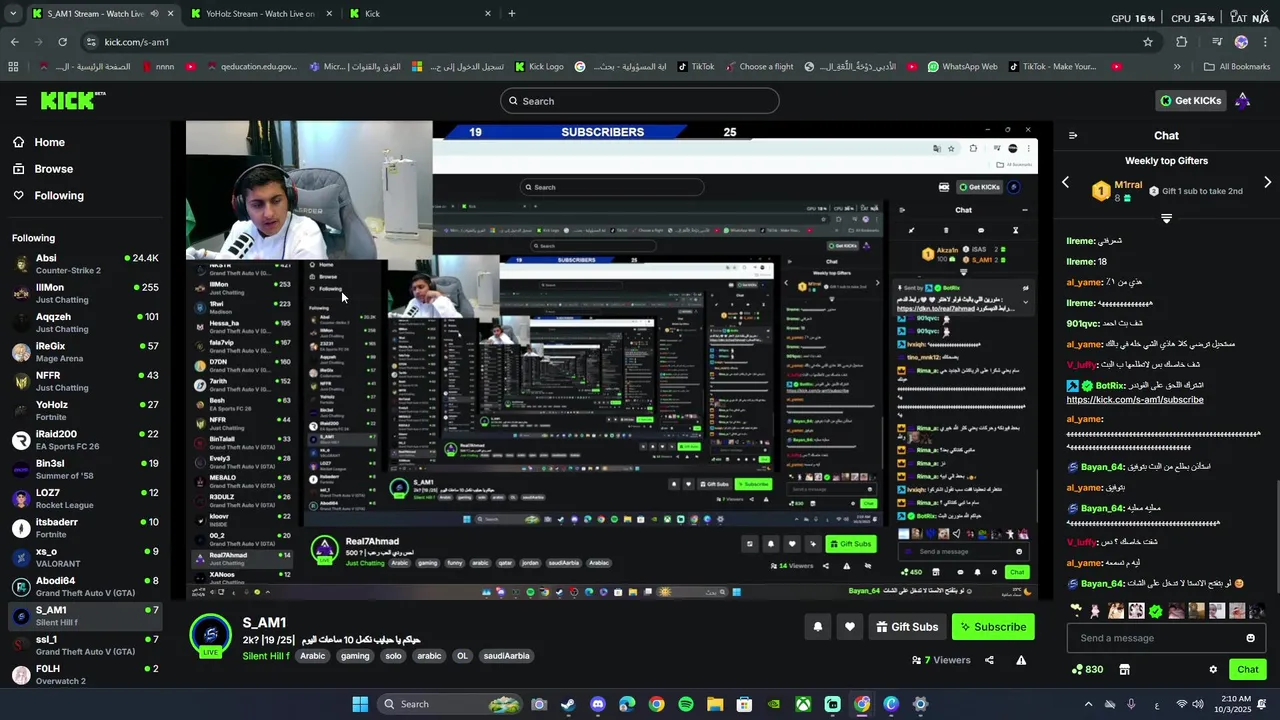Collapse the chat panel with the arrow icon

point(1072,136)
